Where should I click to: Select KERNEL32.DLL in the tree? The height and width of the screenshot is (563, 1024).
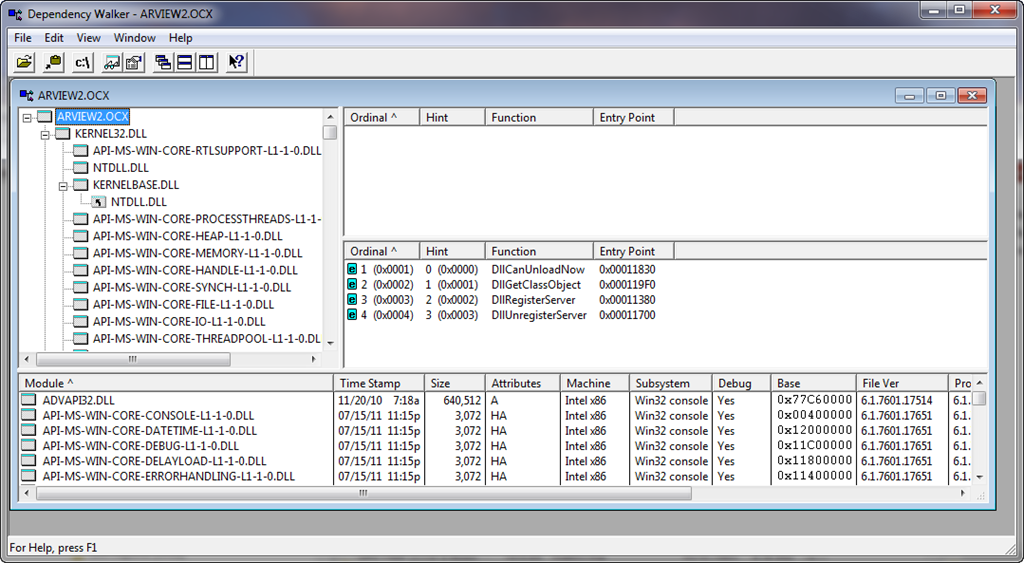click(x=111, y=133)
